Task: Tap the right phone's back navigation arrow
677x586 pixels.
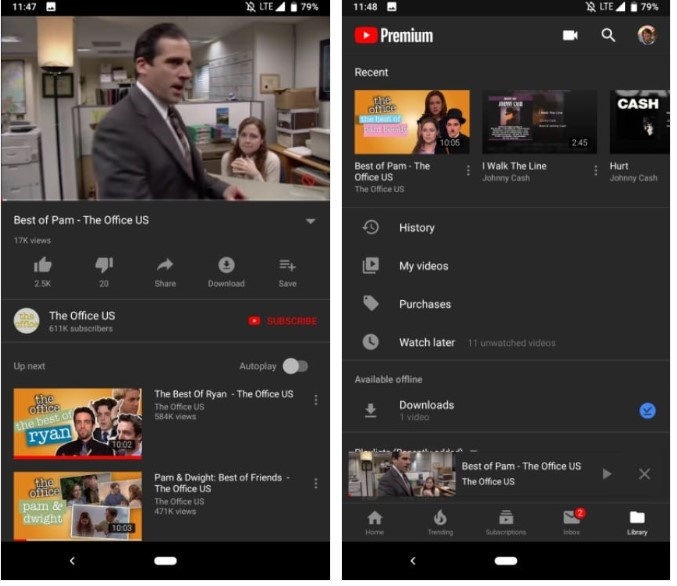Action: 413,561
